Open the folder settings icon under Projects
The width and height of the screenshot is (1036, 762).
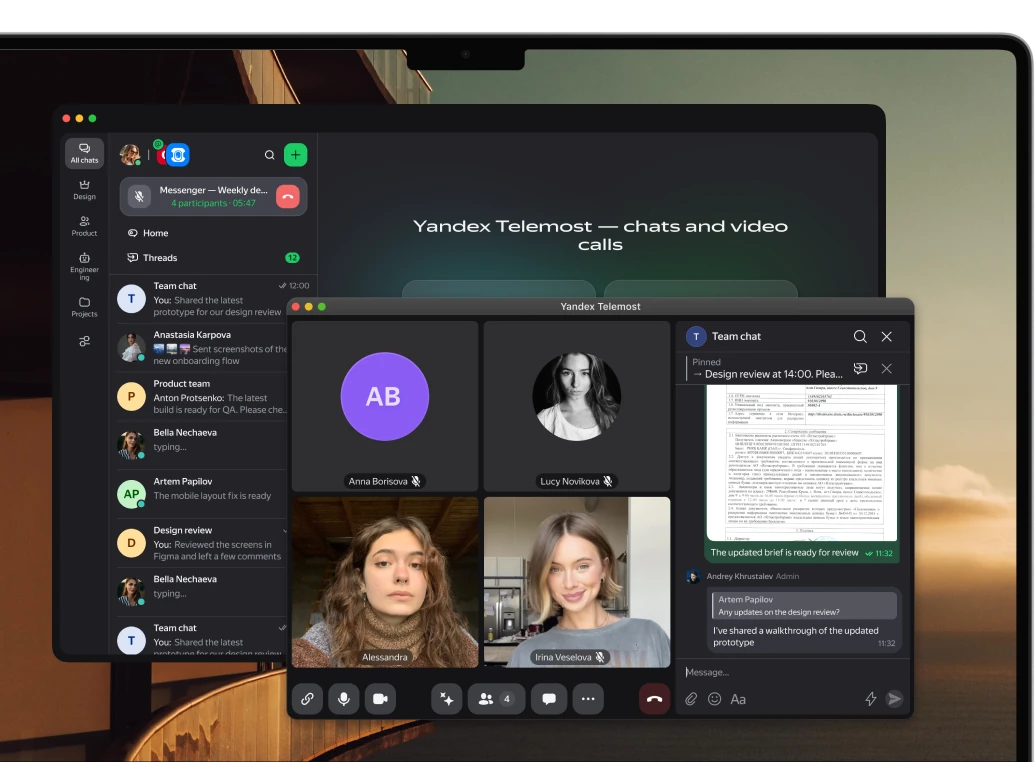[x=85, y=341]
